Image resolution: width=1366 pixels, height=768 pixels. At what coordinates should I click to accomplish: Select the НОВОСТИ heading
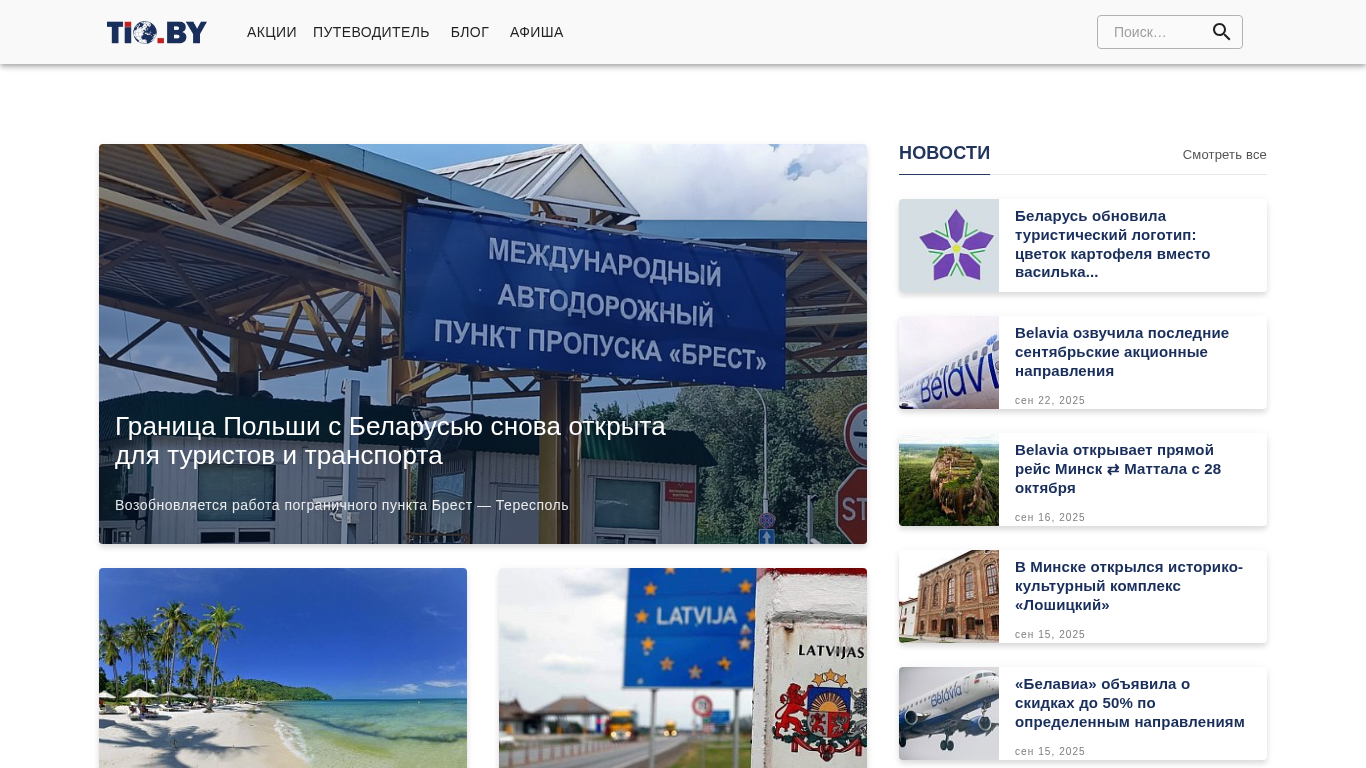pyautogui.click(x=944, y=153)
